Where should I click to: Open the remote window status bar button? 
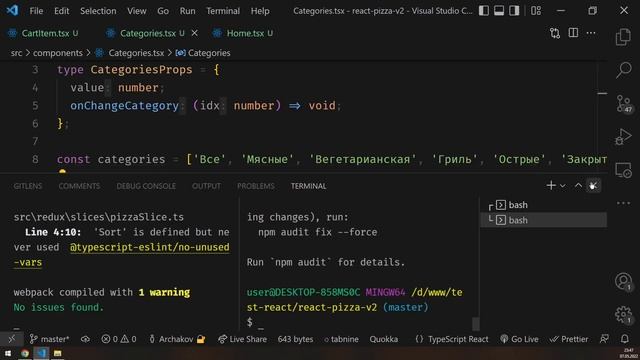pos(11,339)
